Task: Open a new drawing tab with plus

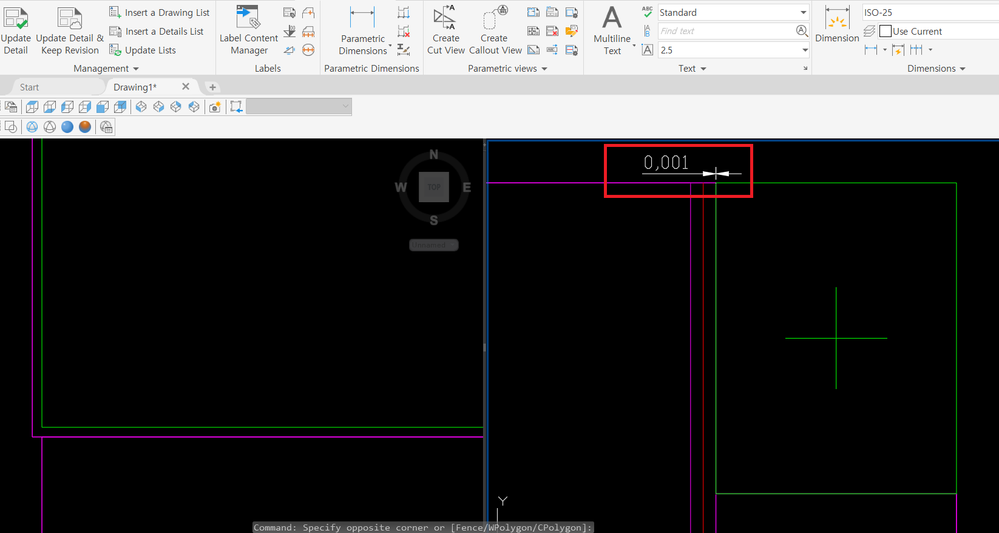Action: [213, 87]
